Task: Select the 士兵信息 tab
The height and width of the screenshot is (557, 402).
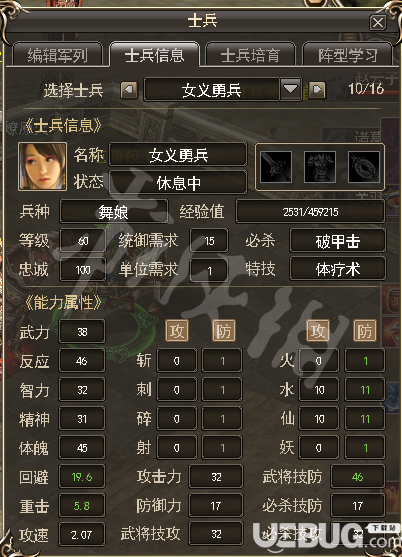Action: click(x=154, y=55)
